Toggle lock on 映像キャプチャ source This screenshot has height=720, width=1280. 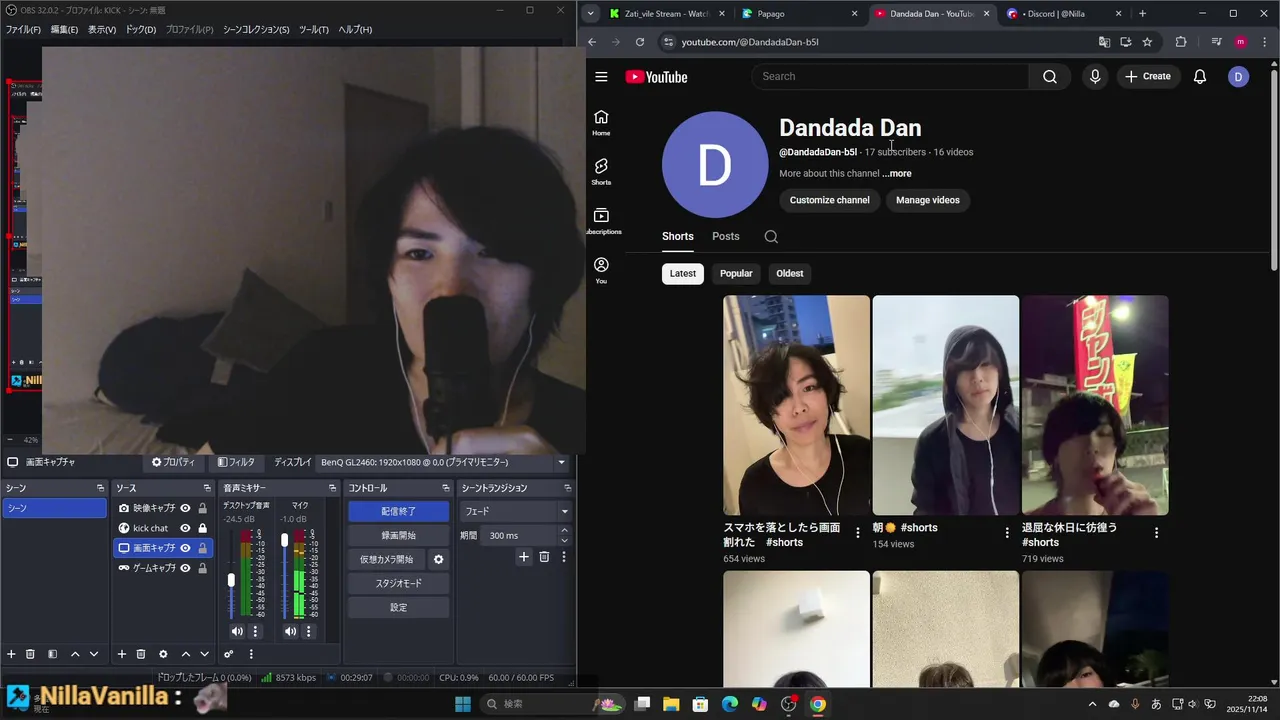202,508
